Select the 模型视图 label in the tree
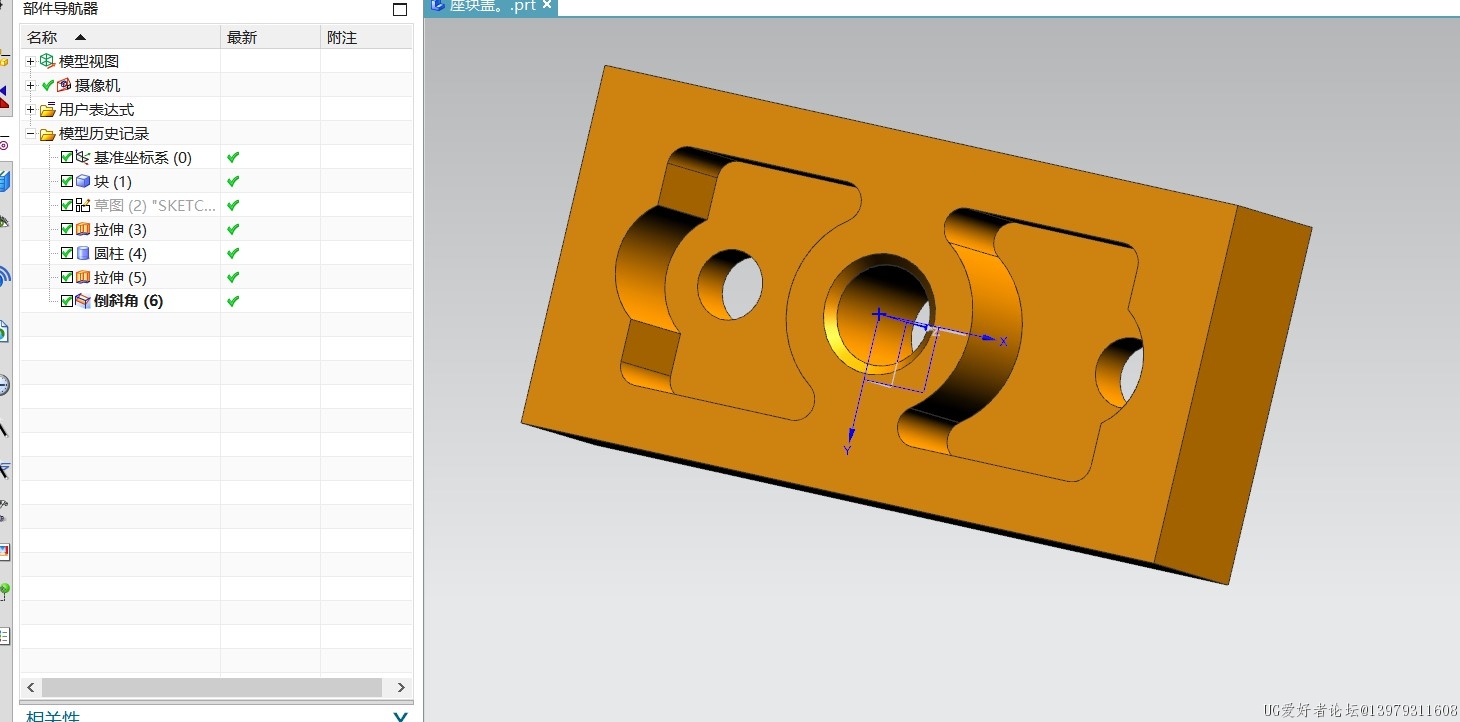 click(x=89, y=61)
